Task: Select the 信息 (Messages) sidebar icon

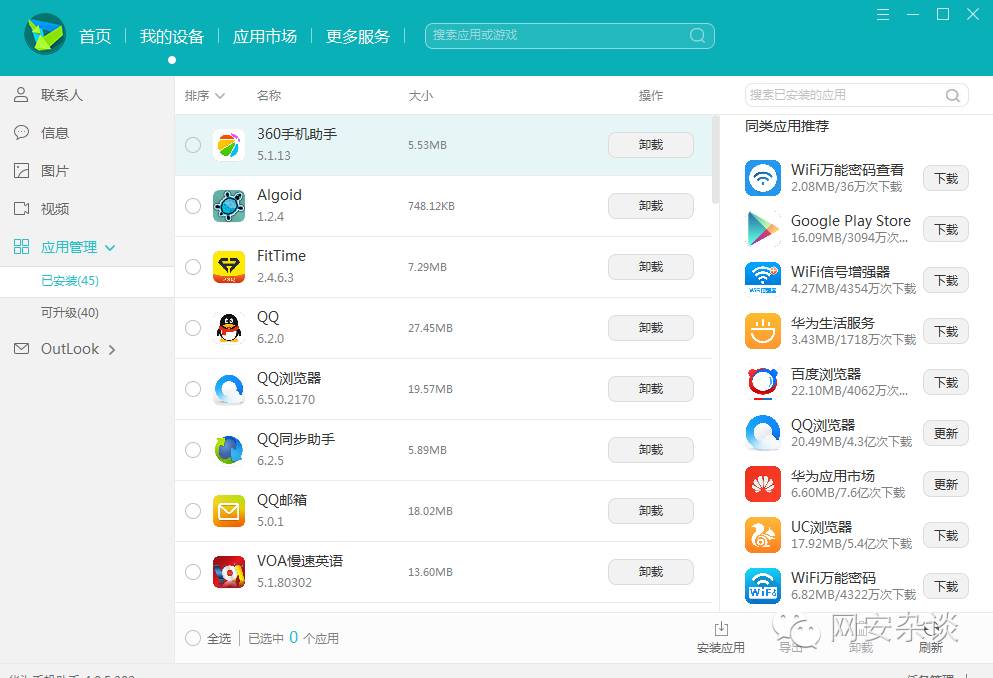Action: 22,133
